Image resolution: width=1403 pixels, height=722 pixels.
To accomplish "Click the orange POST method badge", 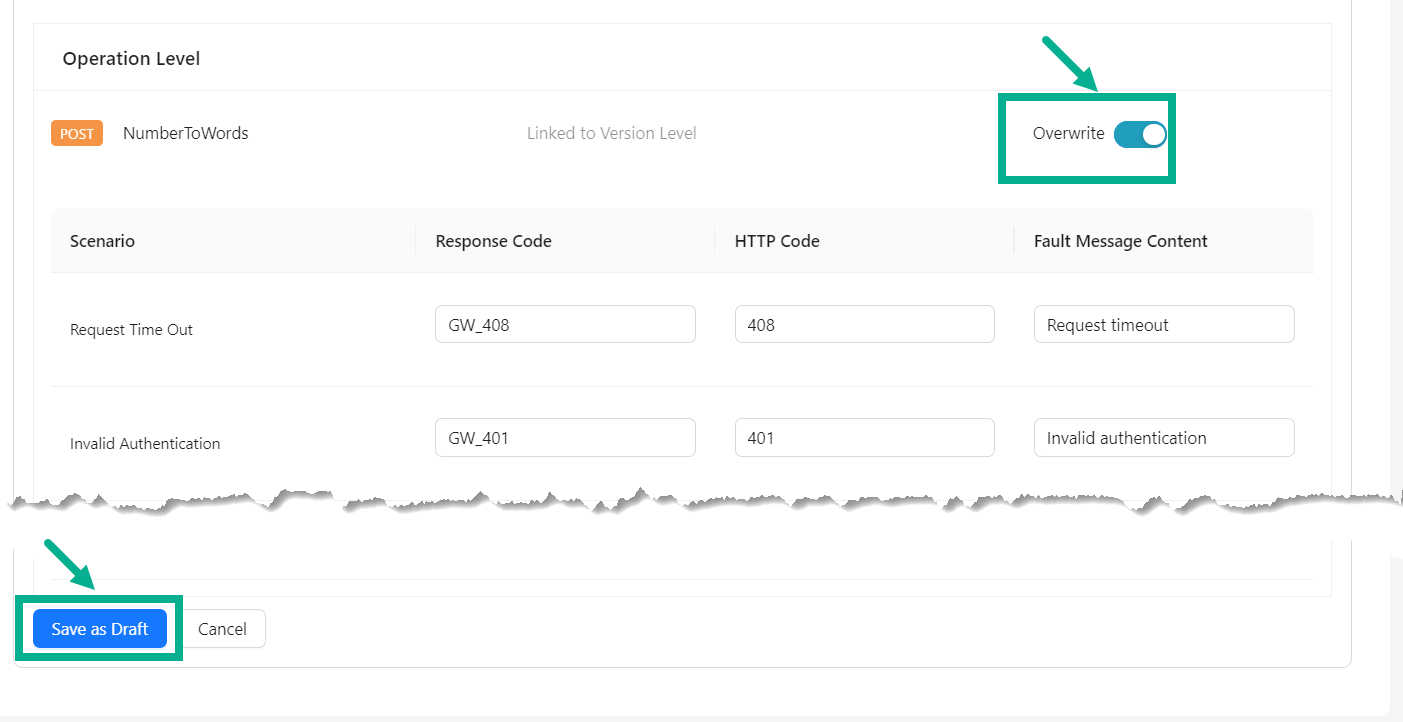I will 77,134.
